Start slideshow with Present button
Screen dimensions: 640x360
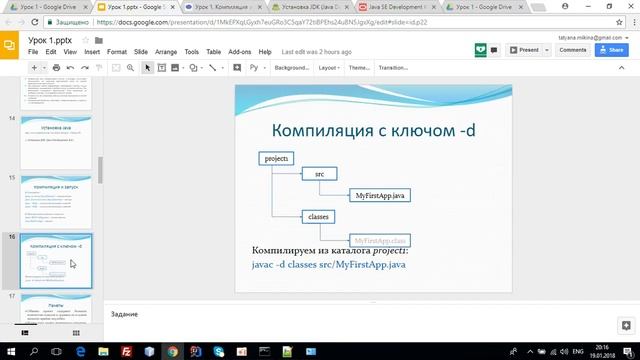[x=524, y=50]
